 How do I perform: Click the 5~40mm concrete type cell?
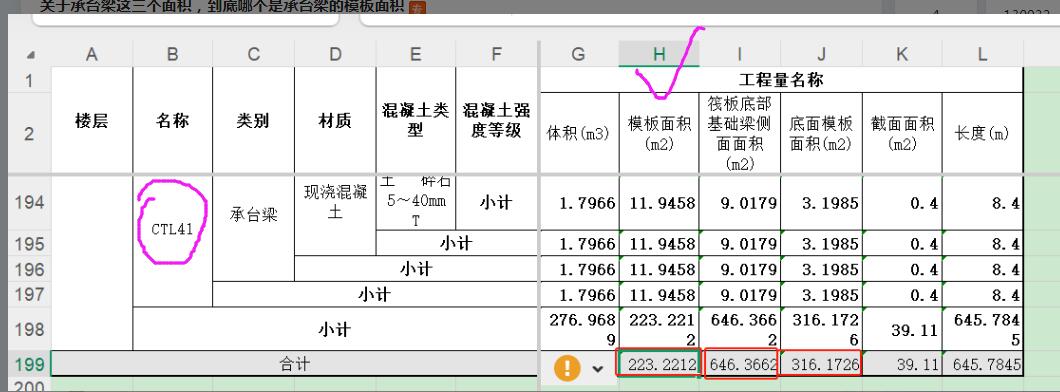tap(416, 202)
